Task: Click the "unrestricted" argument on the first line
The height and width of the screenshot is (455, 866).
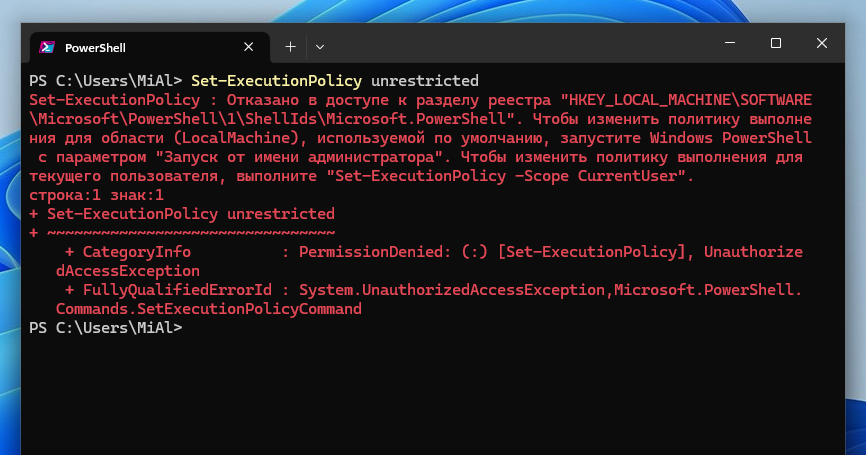Action: click(425, 80)
